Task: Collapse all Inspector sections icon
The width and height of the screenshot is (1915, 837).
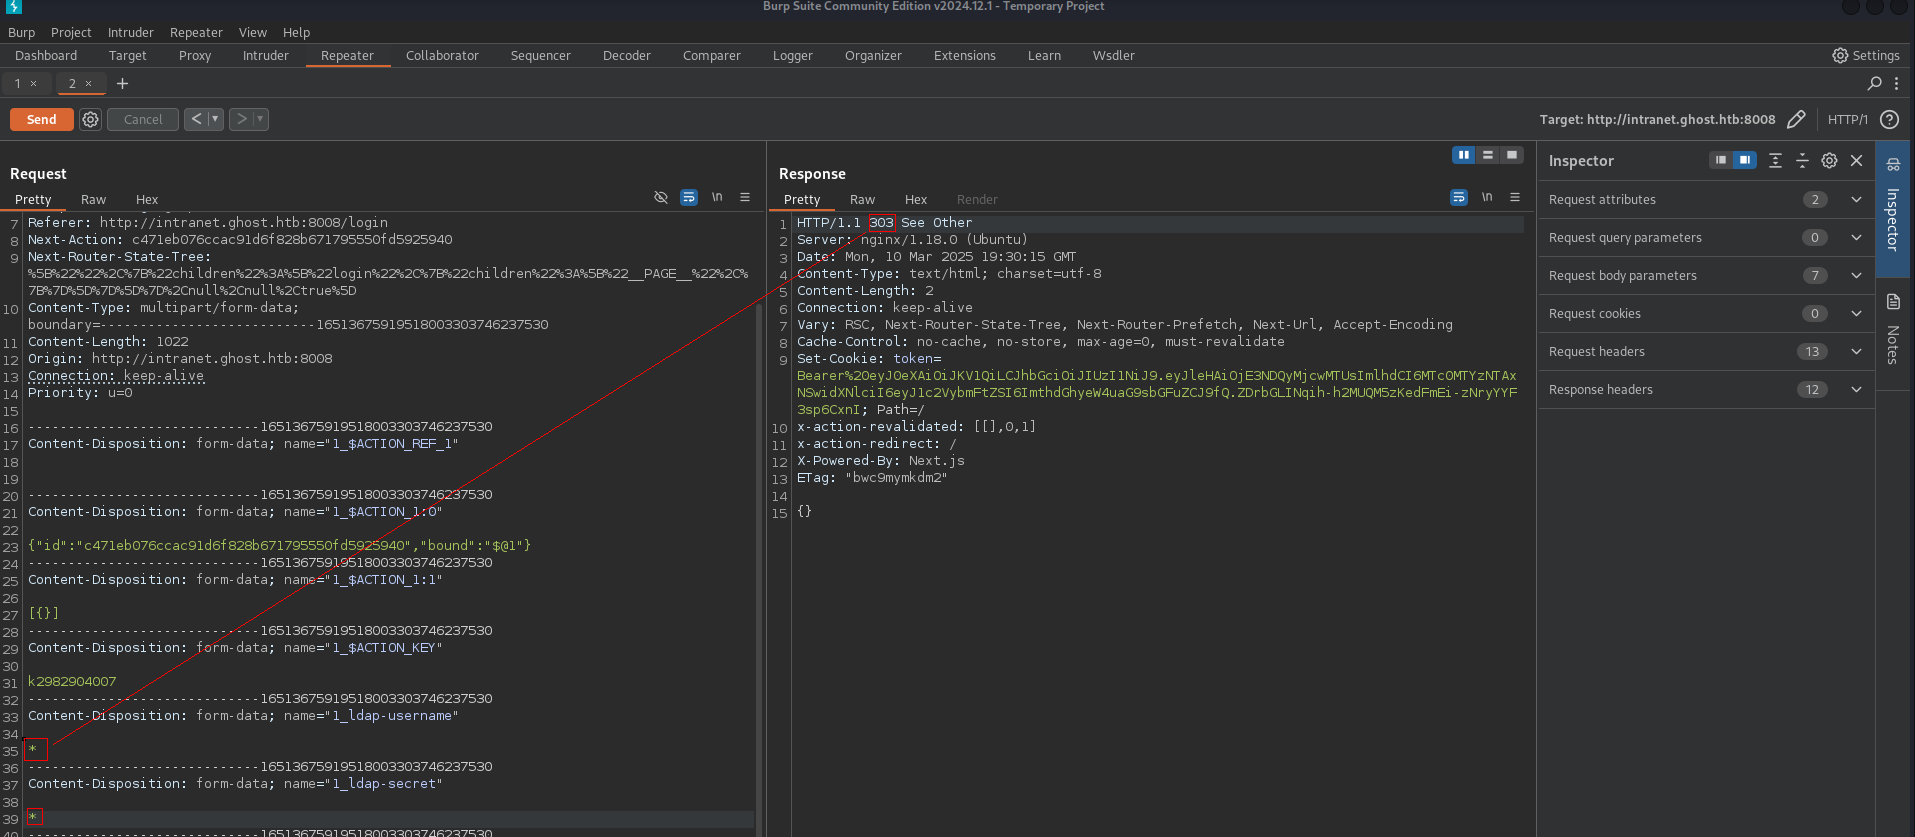Action: (1802, 160)
